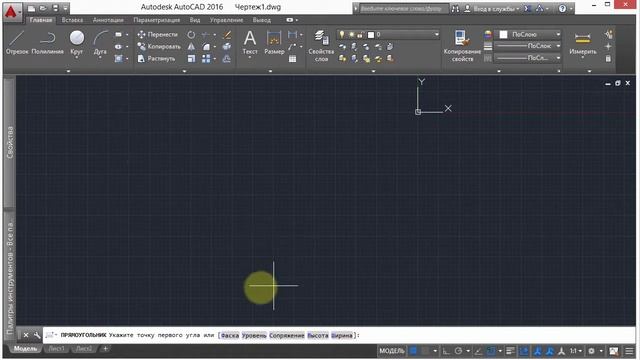Choose the Фаска command option
640x360 pixels.
pyautogui.click(x=230, y=335)
